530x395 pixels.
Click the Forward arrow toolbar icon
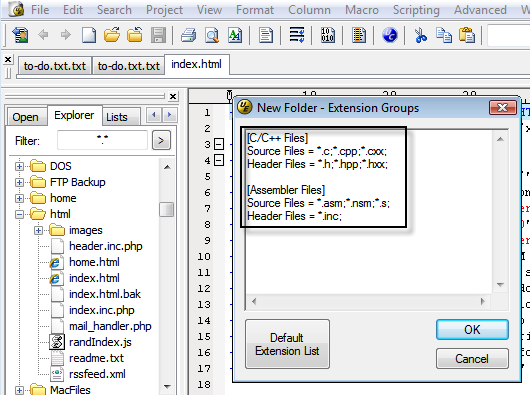(x=66, y=34)
